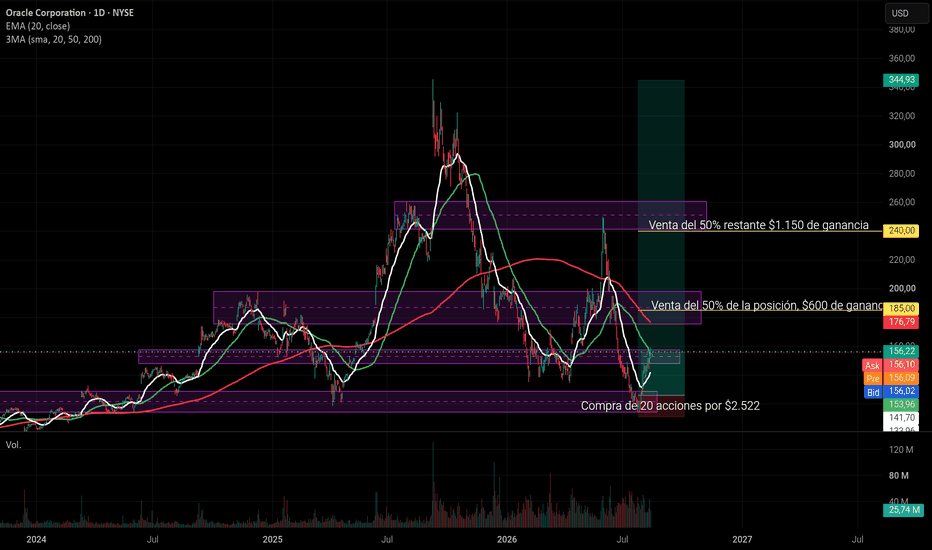Viewport: 932px width, 550px height.
Task: Click the 2025 label on the time axis
Action: [x=272, y=539]
